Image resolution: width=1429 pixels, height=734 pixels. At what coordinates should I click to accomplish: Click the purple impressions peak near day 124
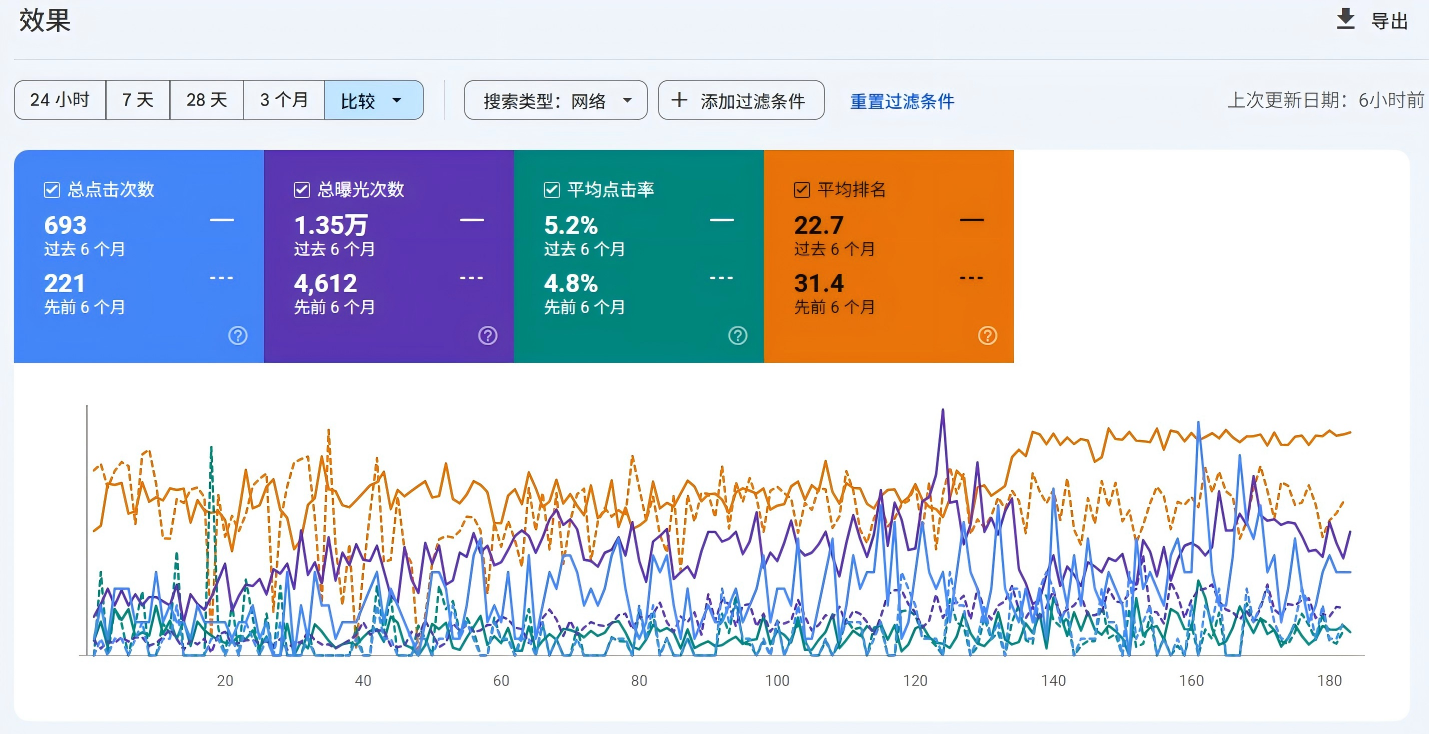(942, 410)
